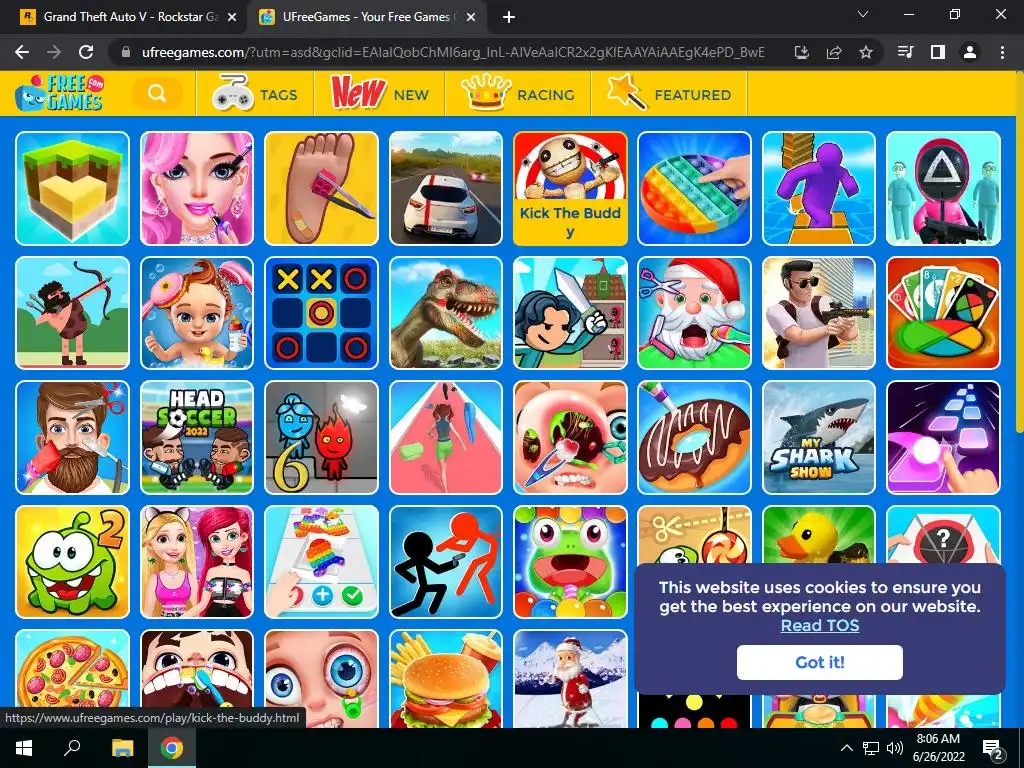Close the Grand Theft Auto V tab
Viewport: 1024px width, 768px height.
232,18
